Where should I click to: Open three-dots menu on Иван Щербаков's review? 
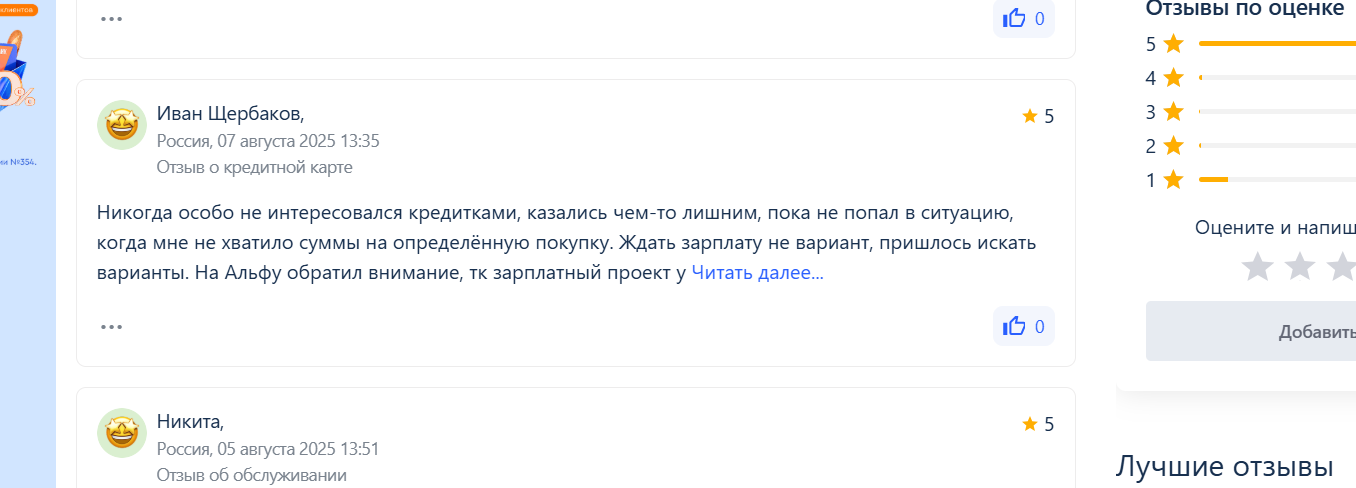(x=111, y=327)
